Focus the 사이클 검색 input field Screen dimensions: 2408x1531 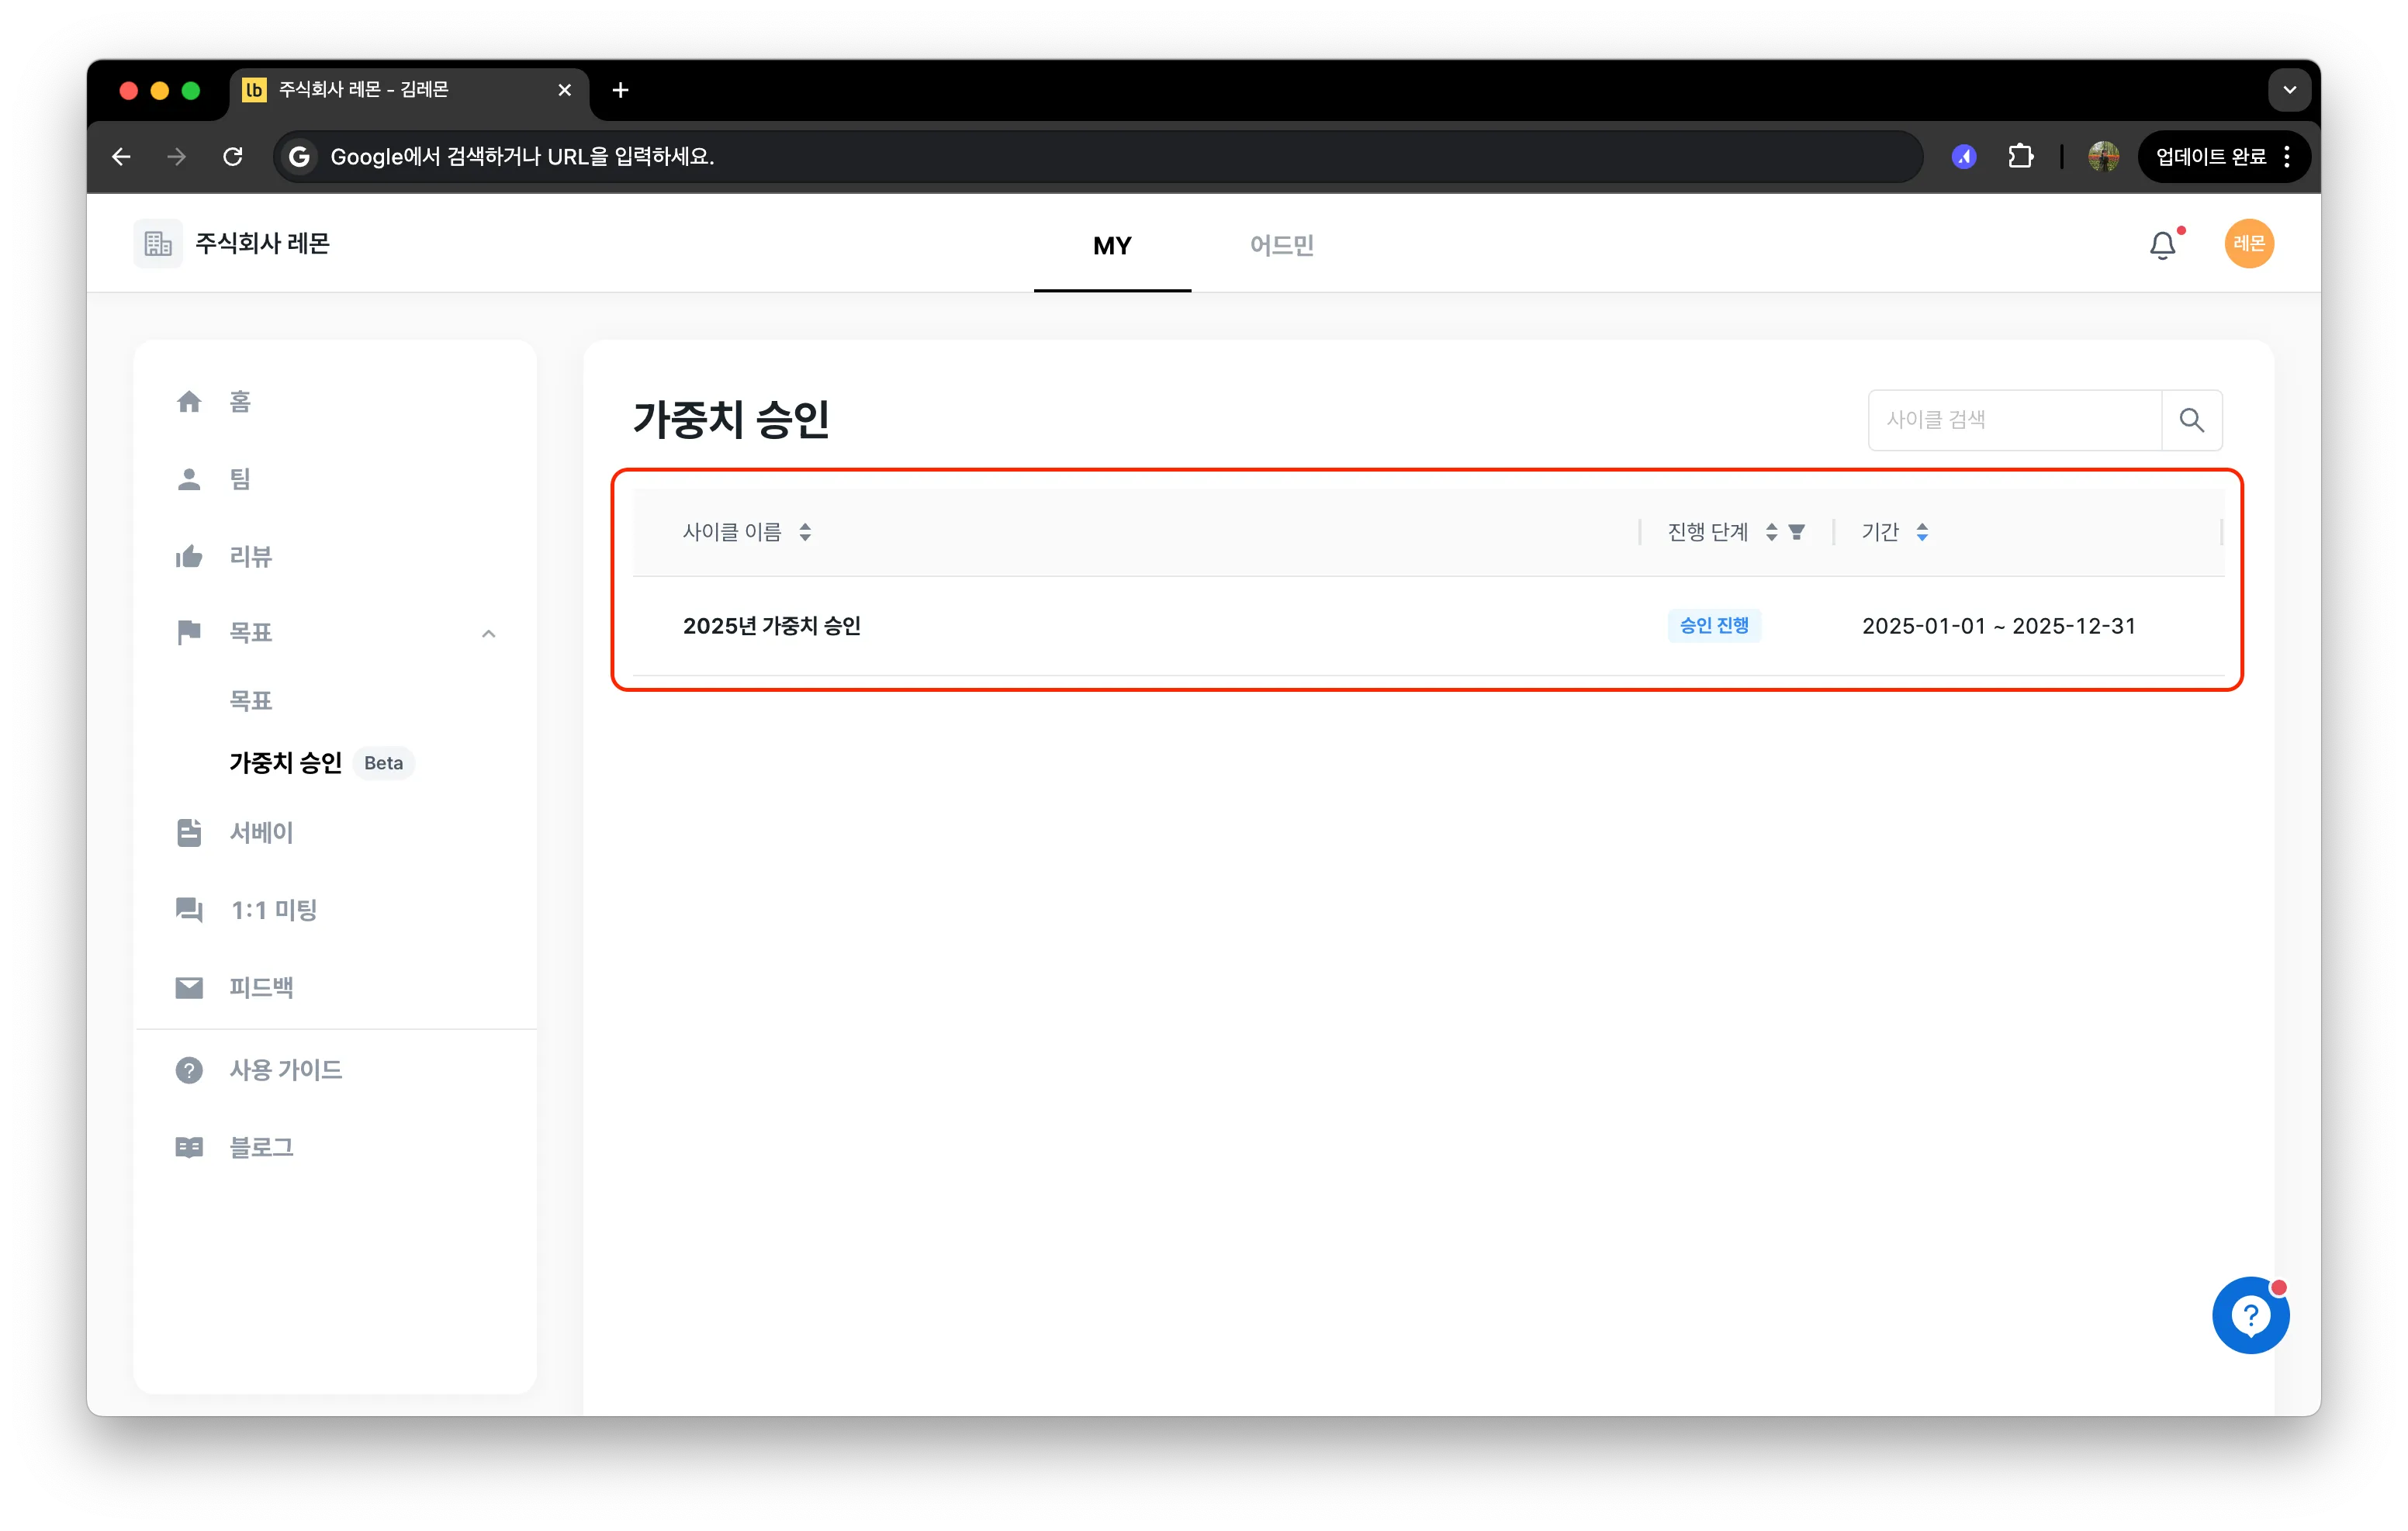pos(2014,420)
